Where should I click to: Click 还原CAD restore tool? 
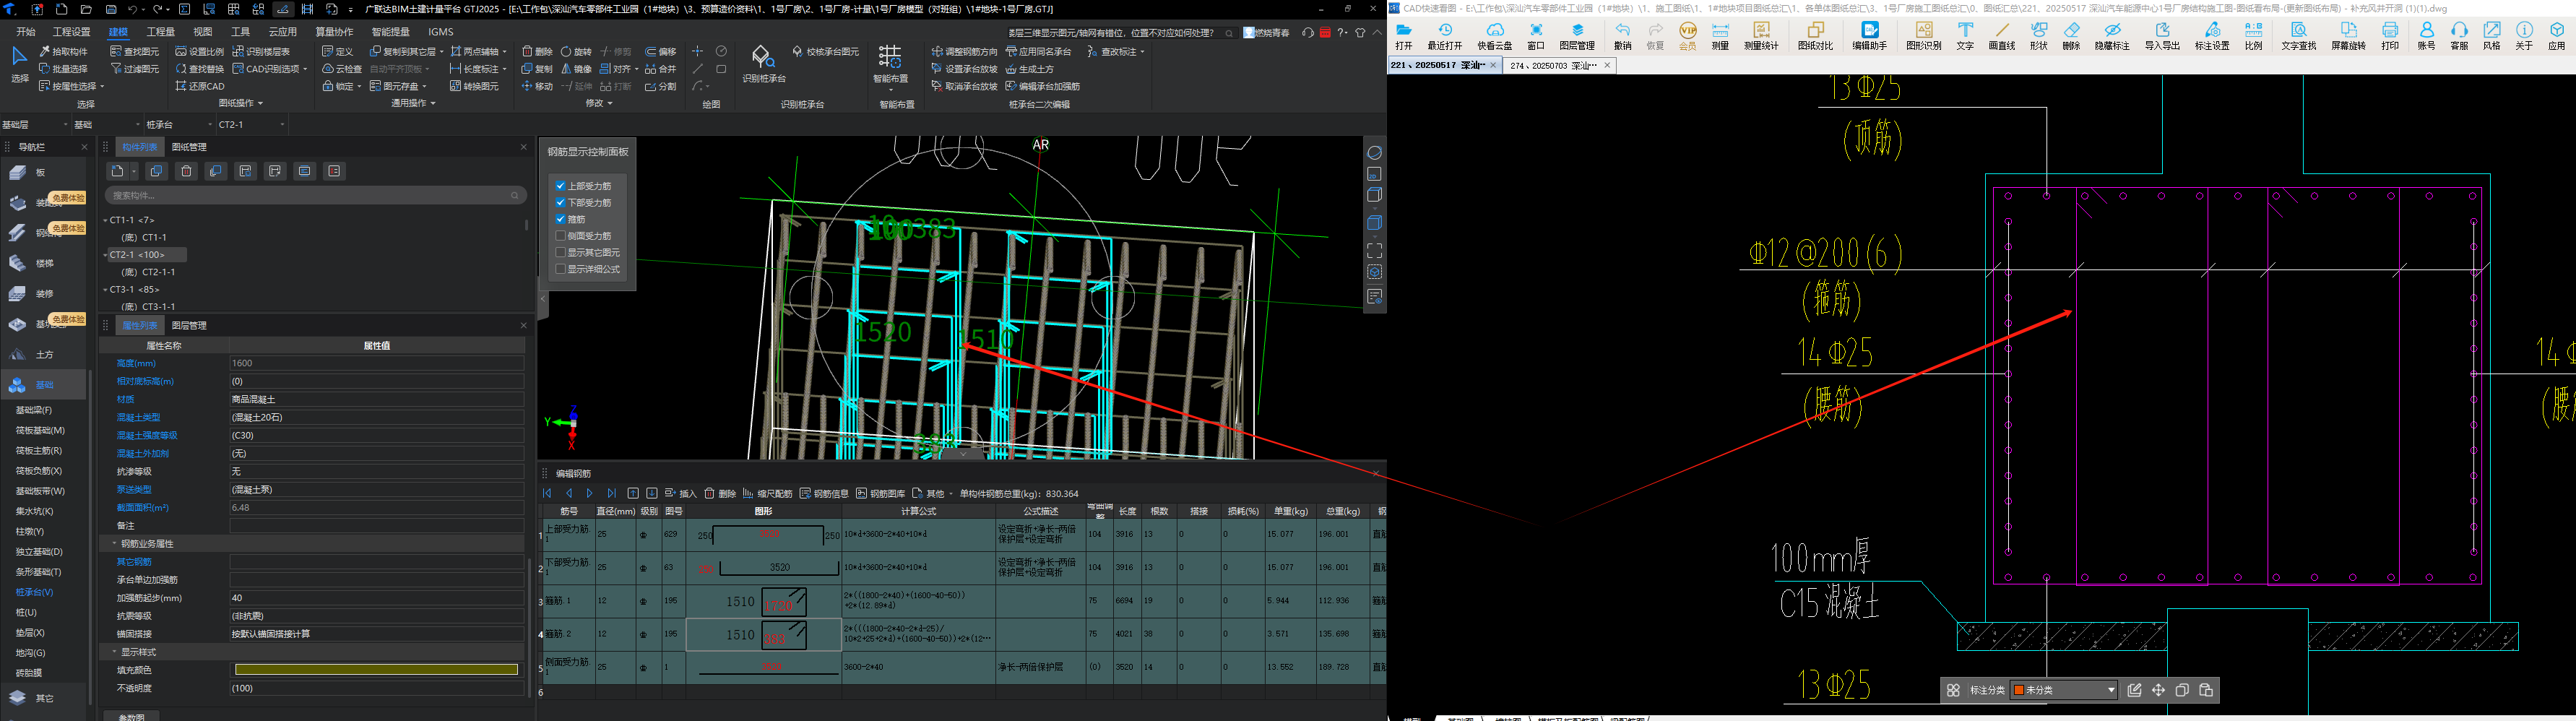pyautogui.click(x=200, y=86)
